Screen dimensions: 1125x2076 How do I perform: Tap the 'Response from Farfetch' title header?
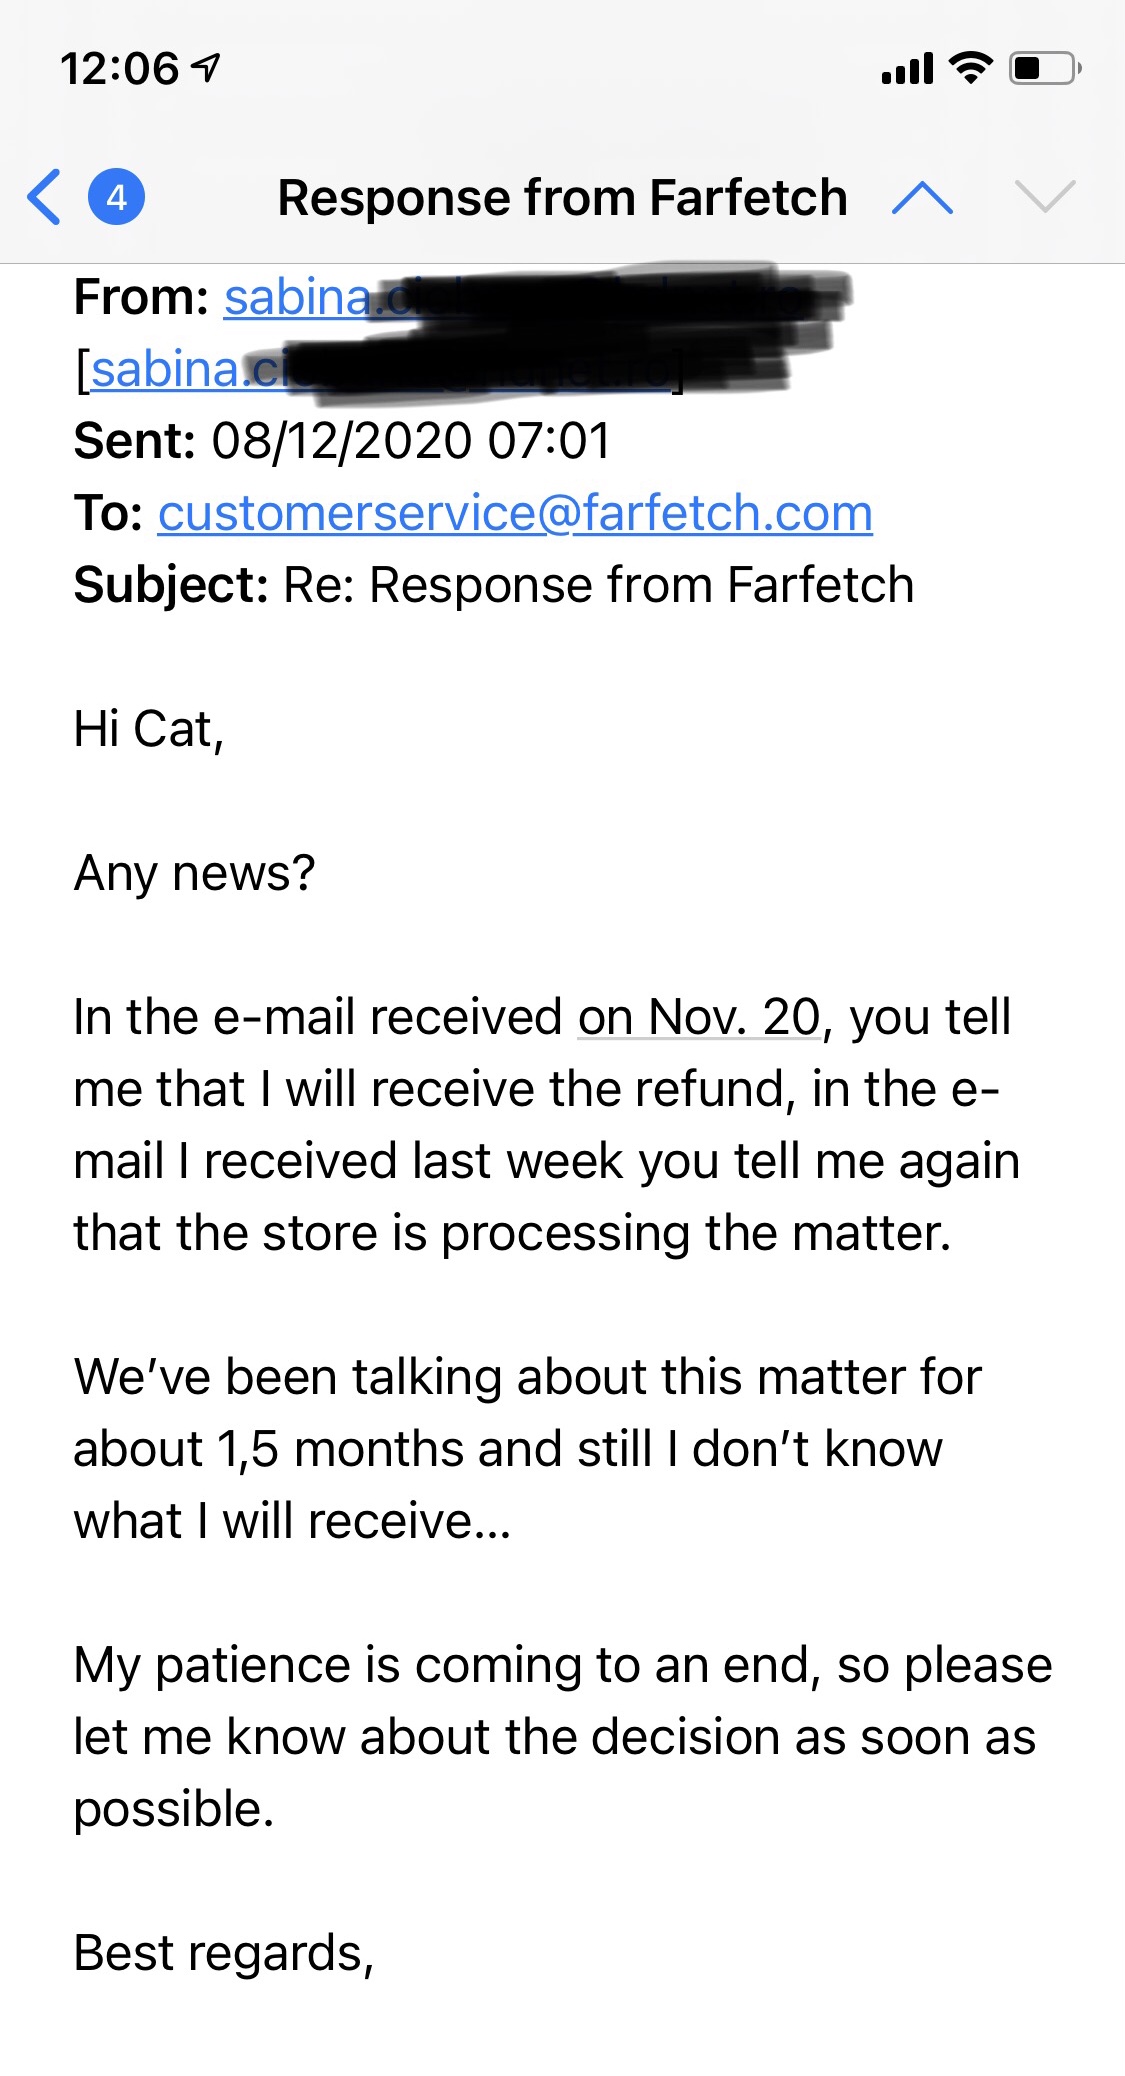click(562, 197)
